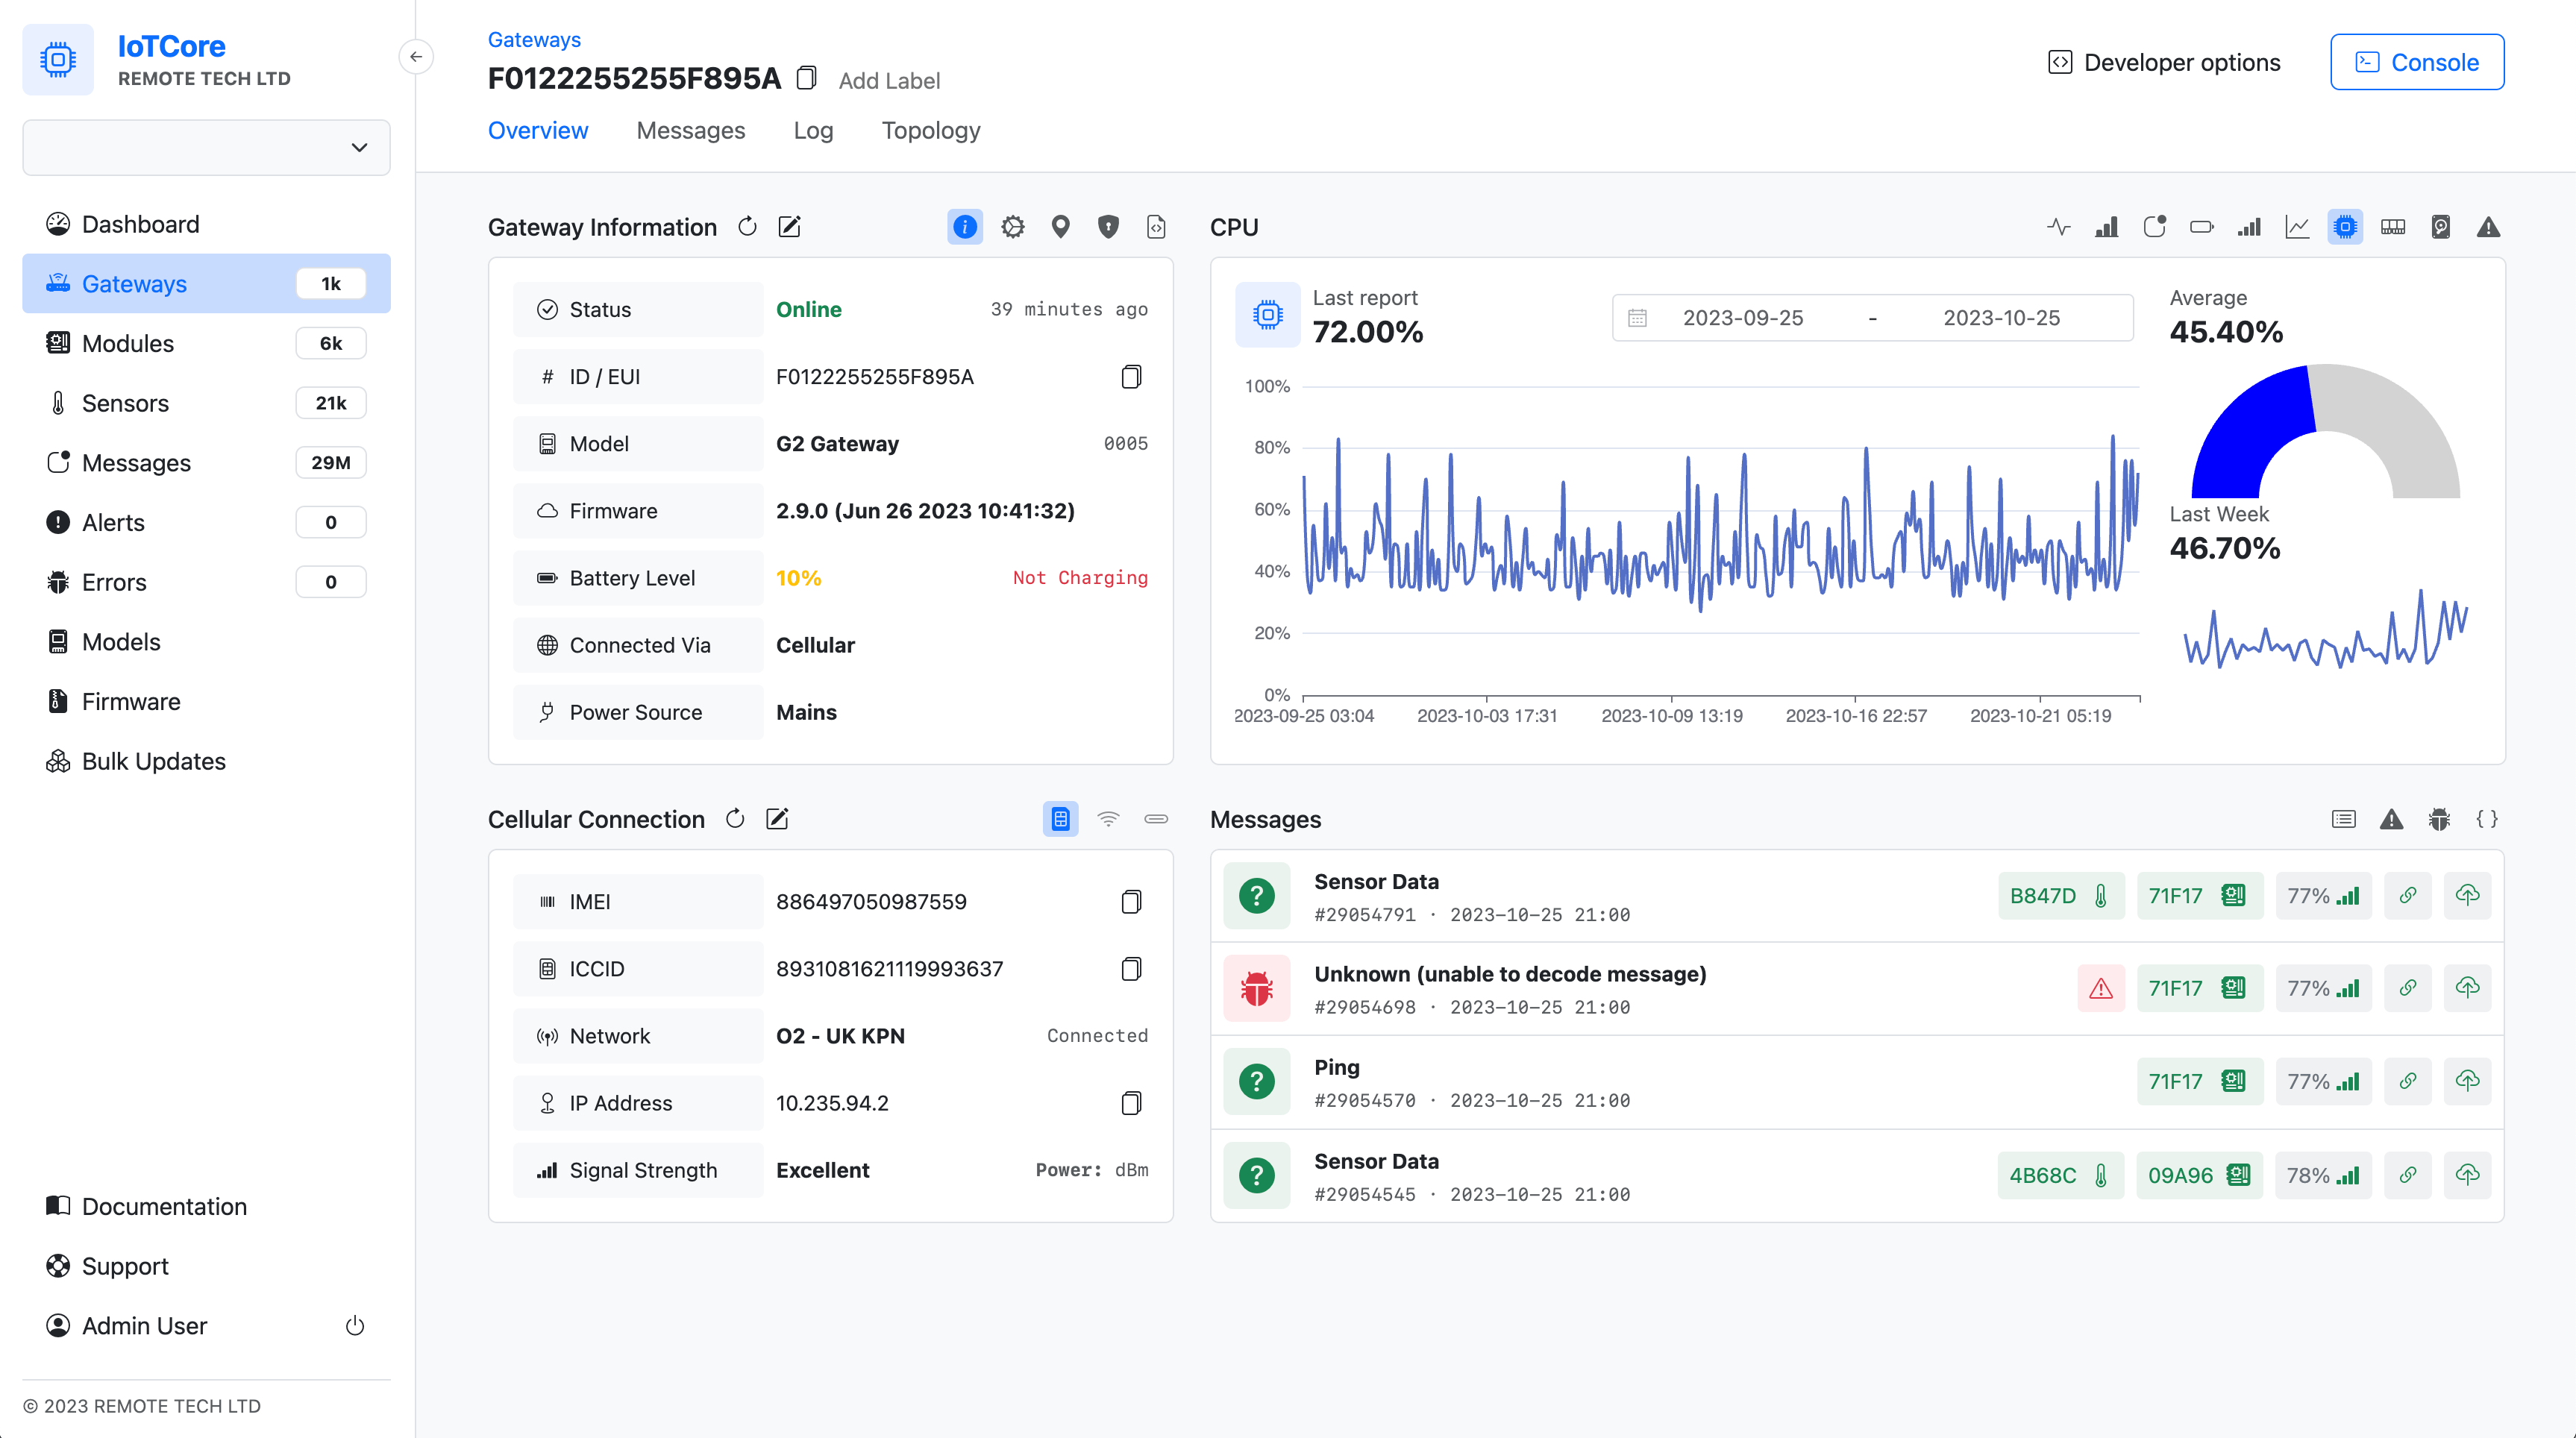Screen dimensions: 2576x1438
Task: Show the activity pulse chart
Action: point(2058,227)
